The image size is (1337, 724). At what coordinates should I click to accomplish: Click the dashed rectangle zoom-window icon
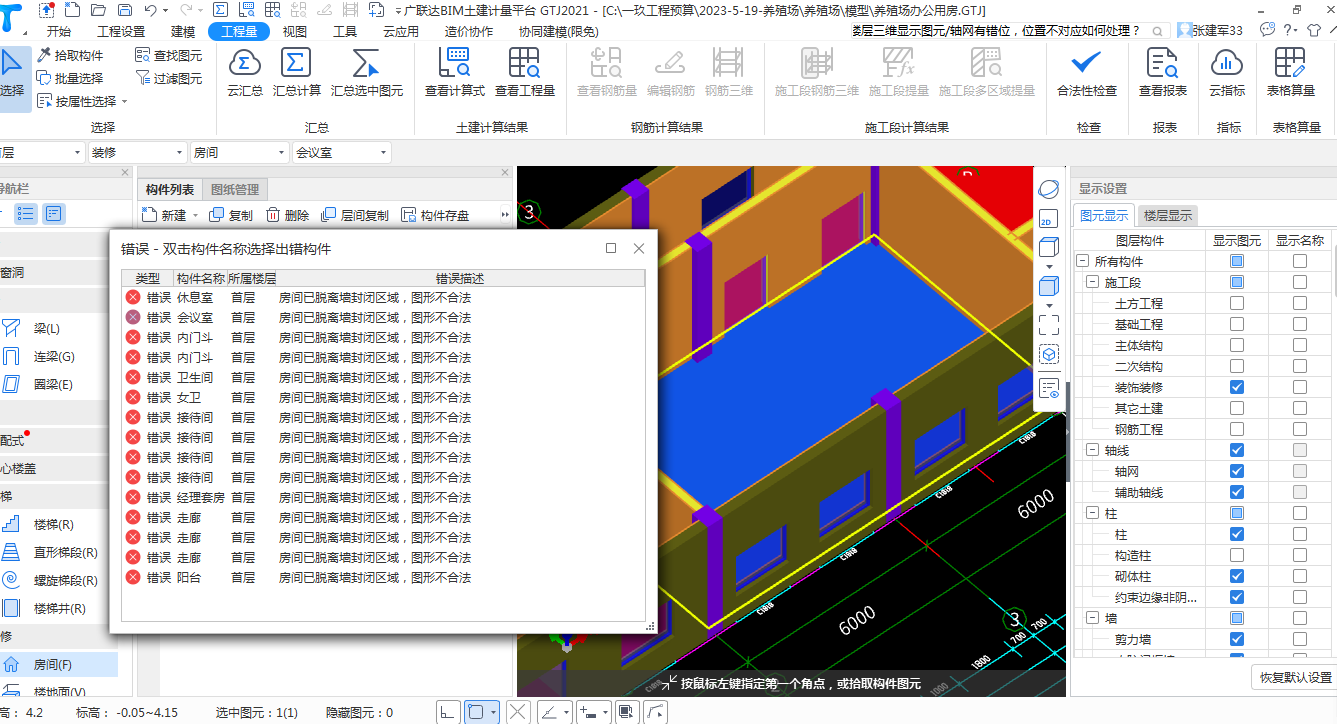pos(1049,325)
